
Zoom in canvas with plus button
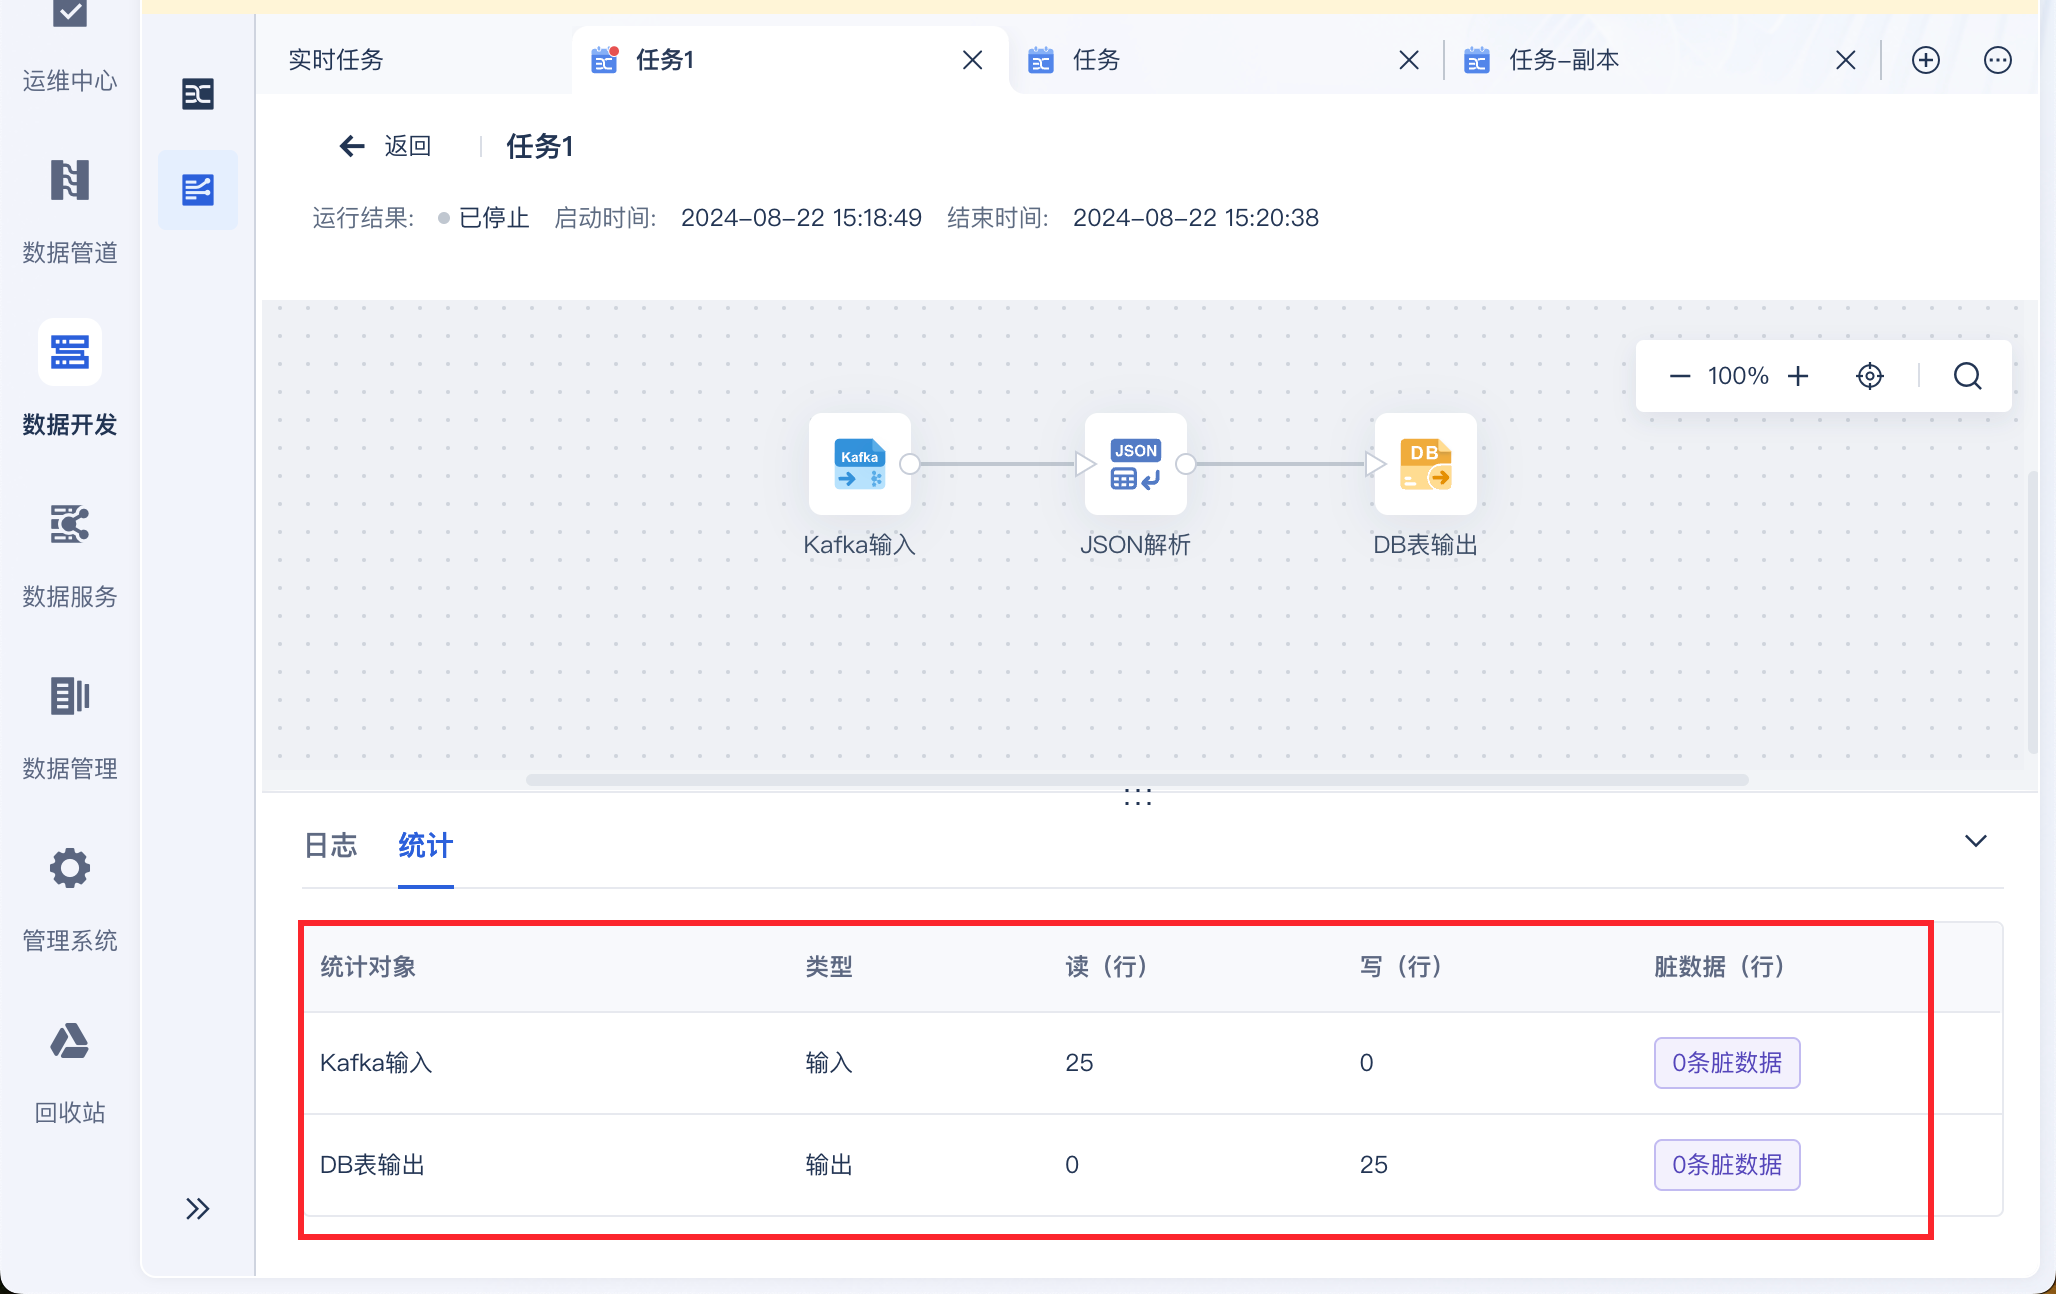(1798, 376)
